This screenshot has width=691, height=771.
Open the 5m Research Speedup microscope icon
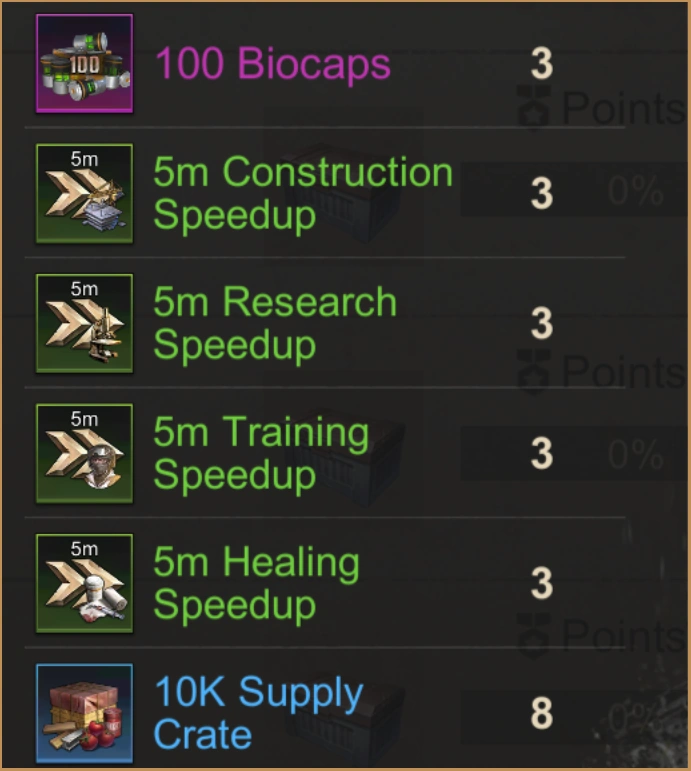(85, 323)
